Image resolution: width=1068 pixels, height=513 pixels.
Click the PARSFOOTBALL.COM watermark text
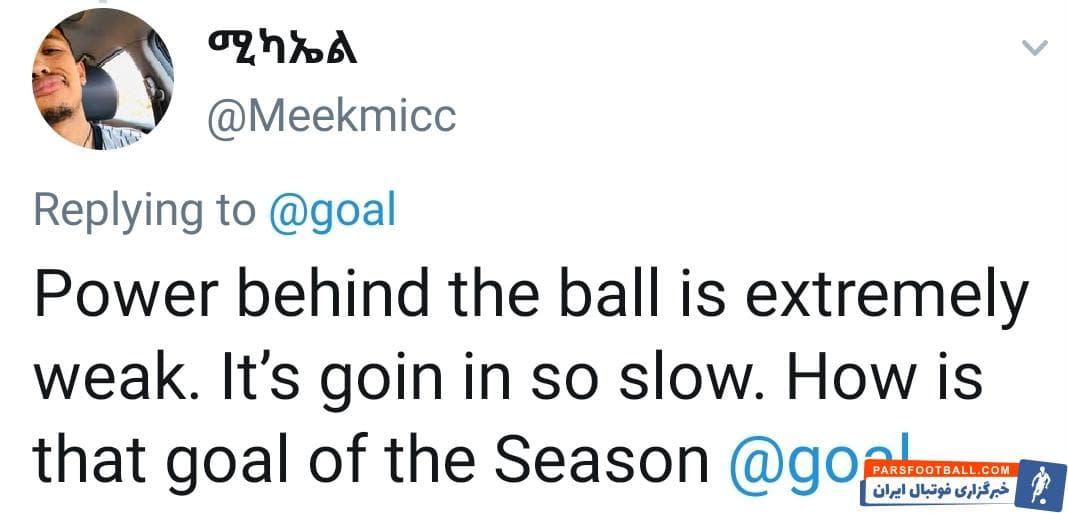pos(940,470)
